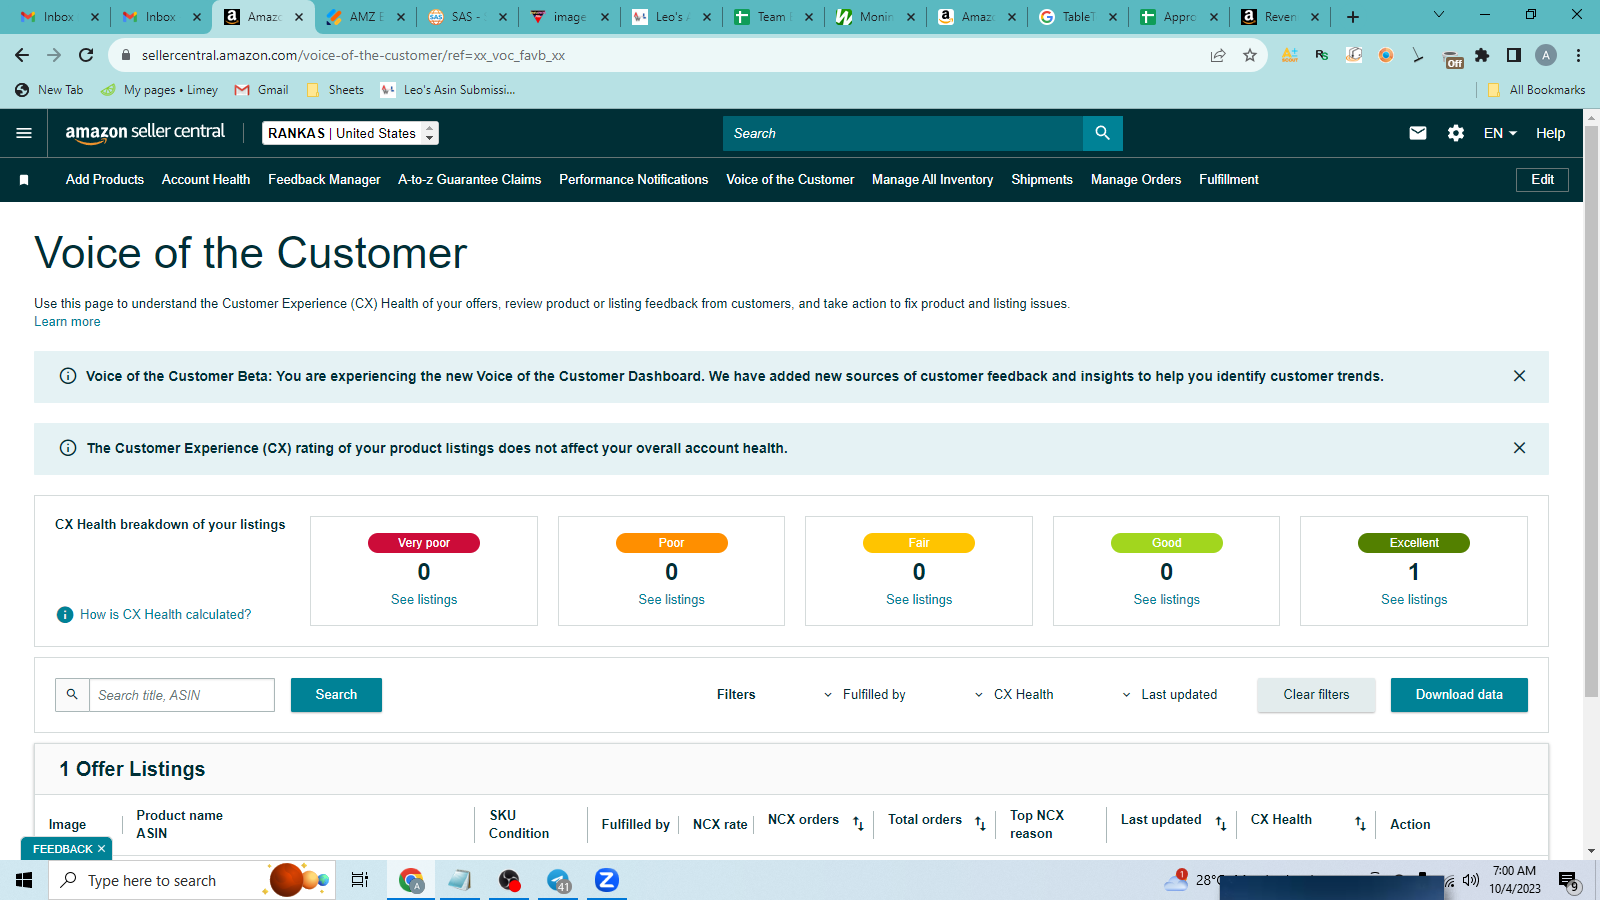Open Leo's Asin Submission bookmark

448,90
